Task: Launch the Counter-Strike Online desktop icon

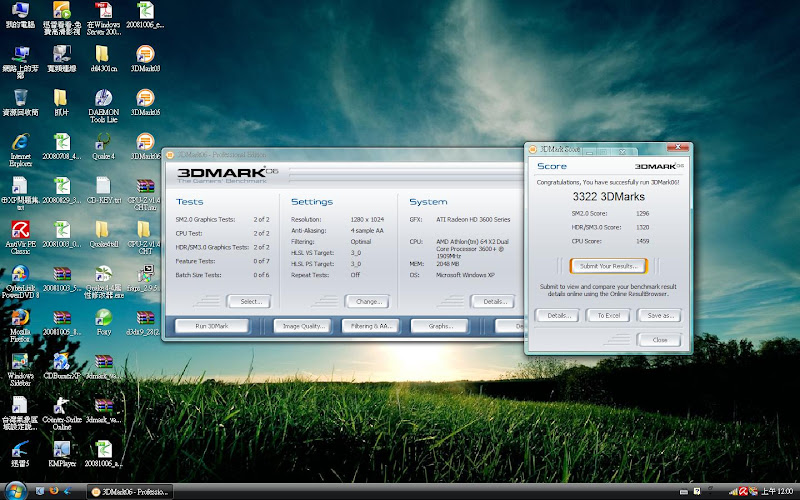Action: (x=61, y=406)
